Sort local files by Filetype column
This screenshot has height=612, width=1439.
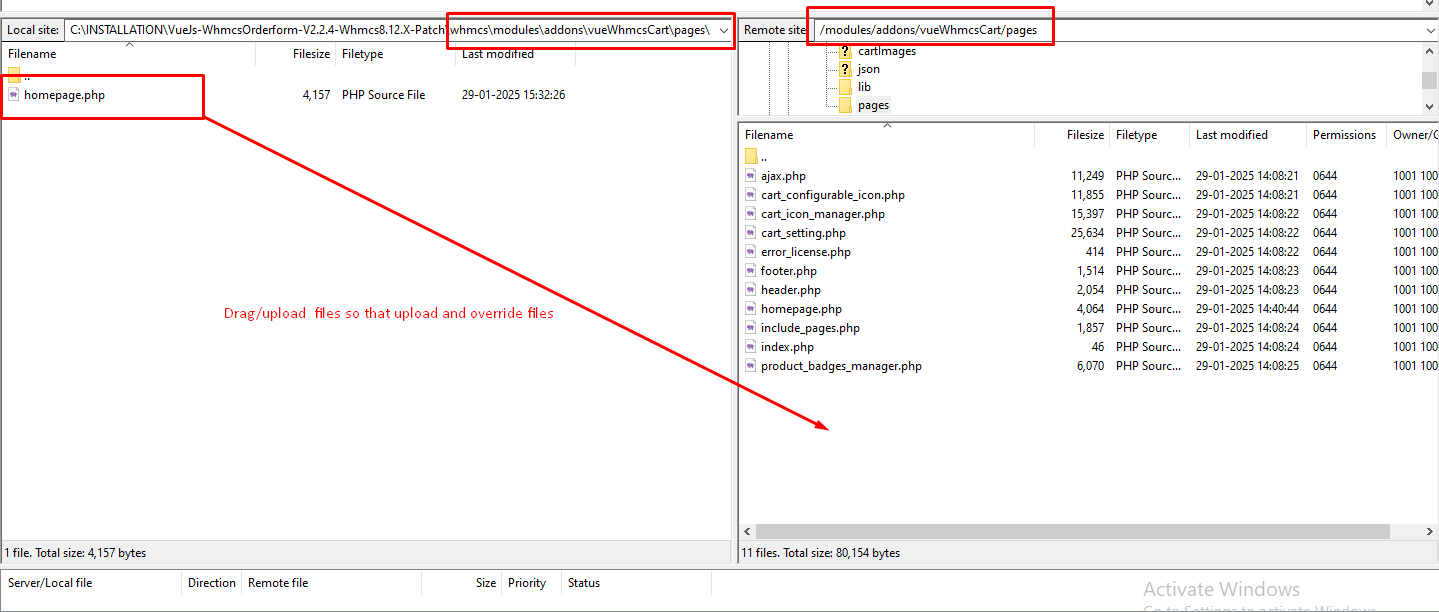(x=362, y=54)
